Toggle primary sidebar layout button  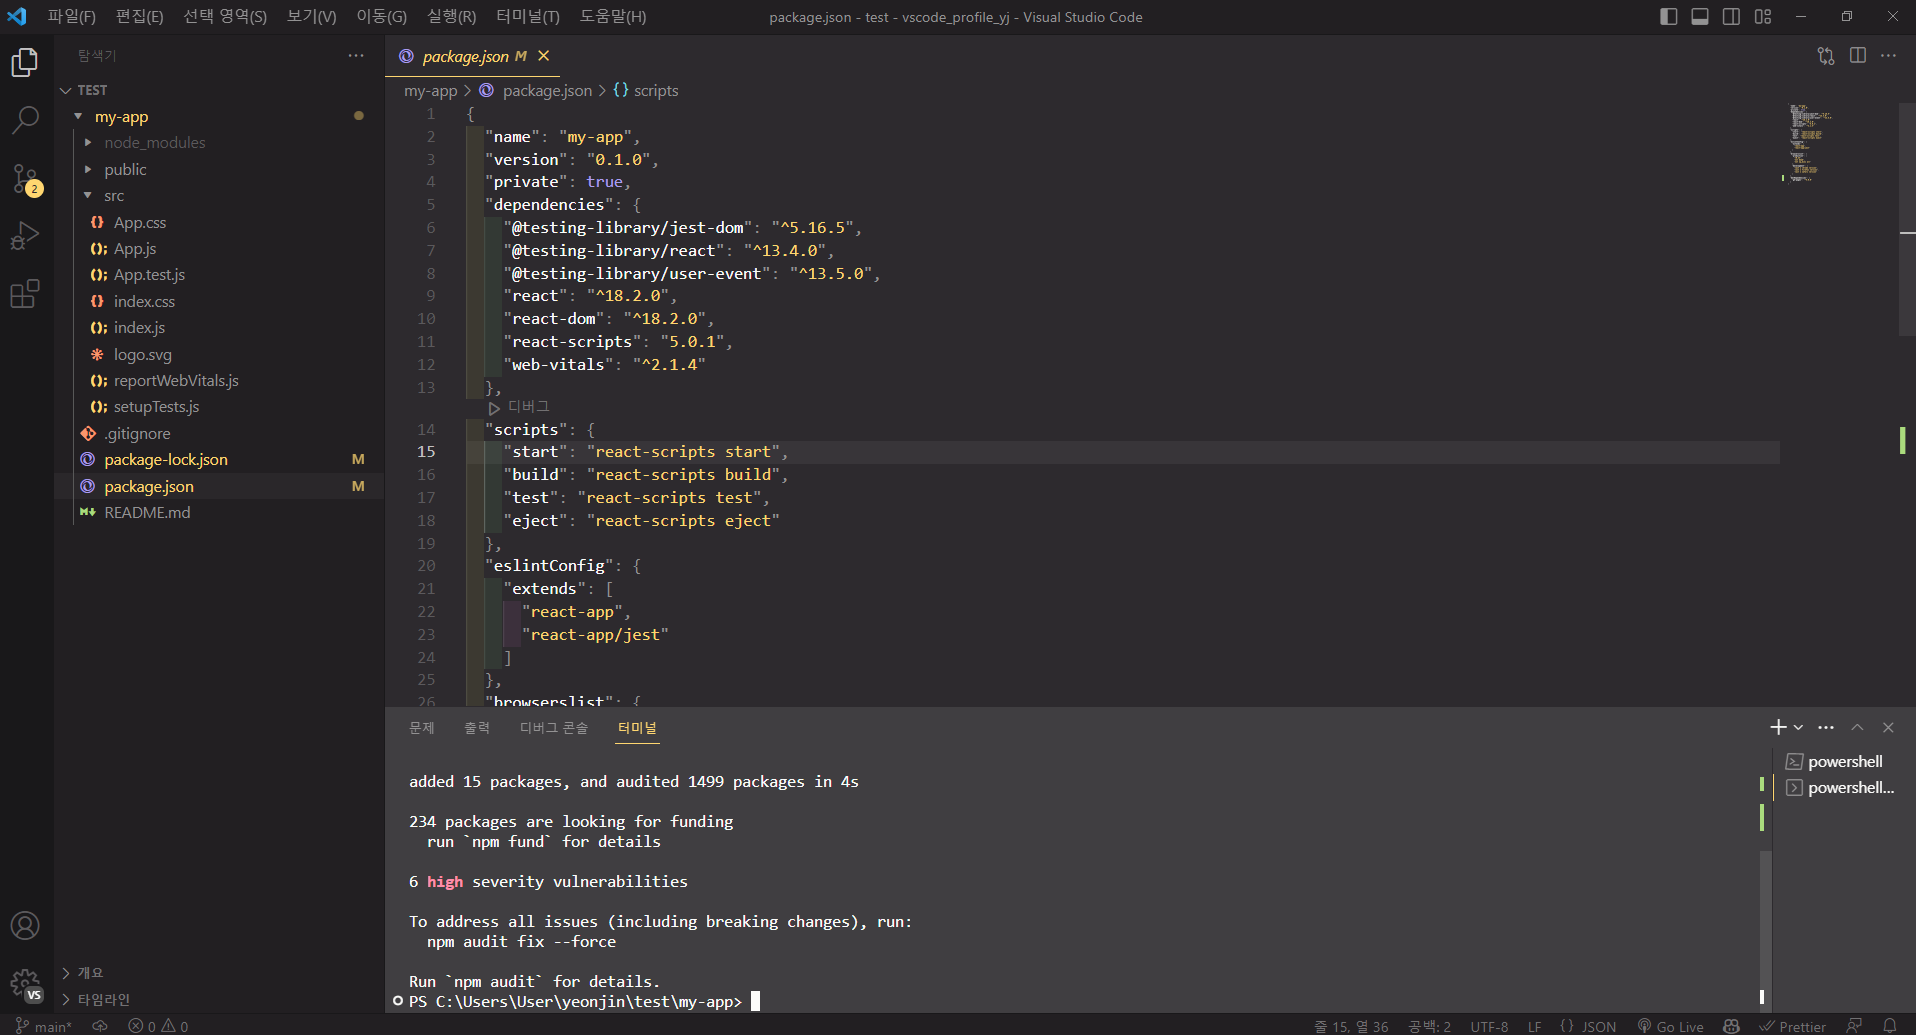(1668, 17)
